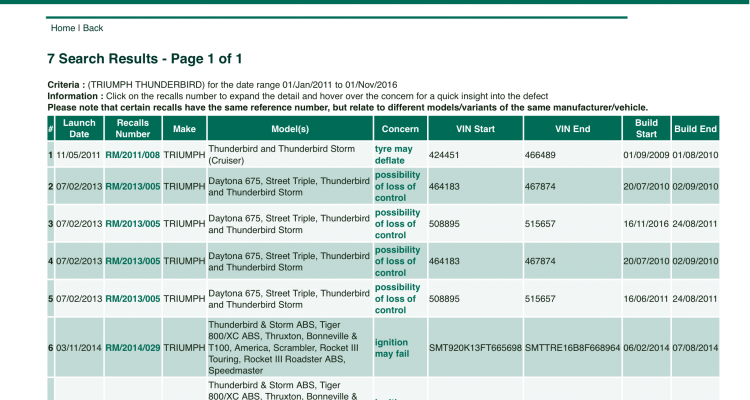Viewport: 750px width, 400px height.
Task: Click the launch date 03/11/2014
Action: point(78,348)
